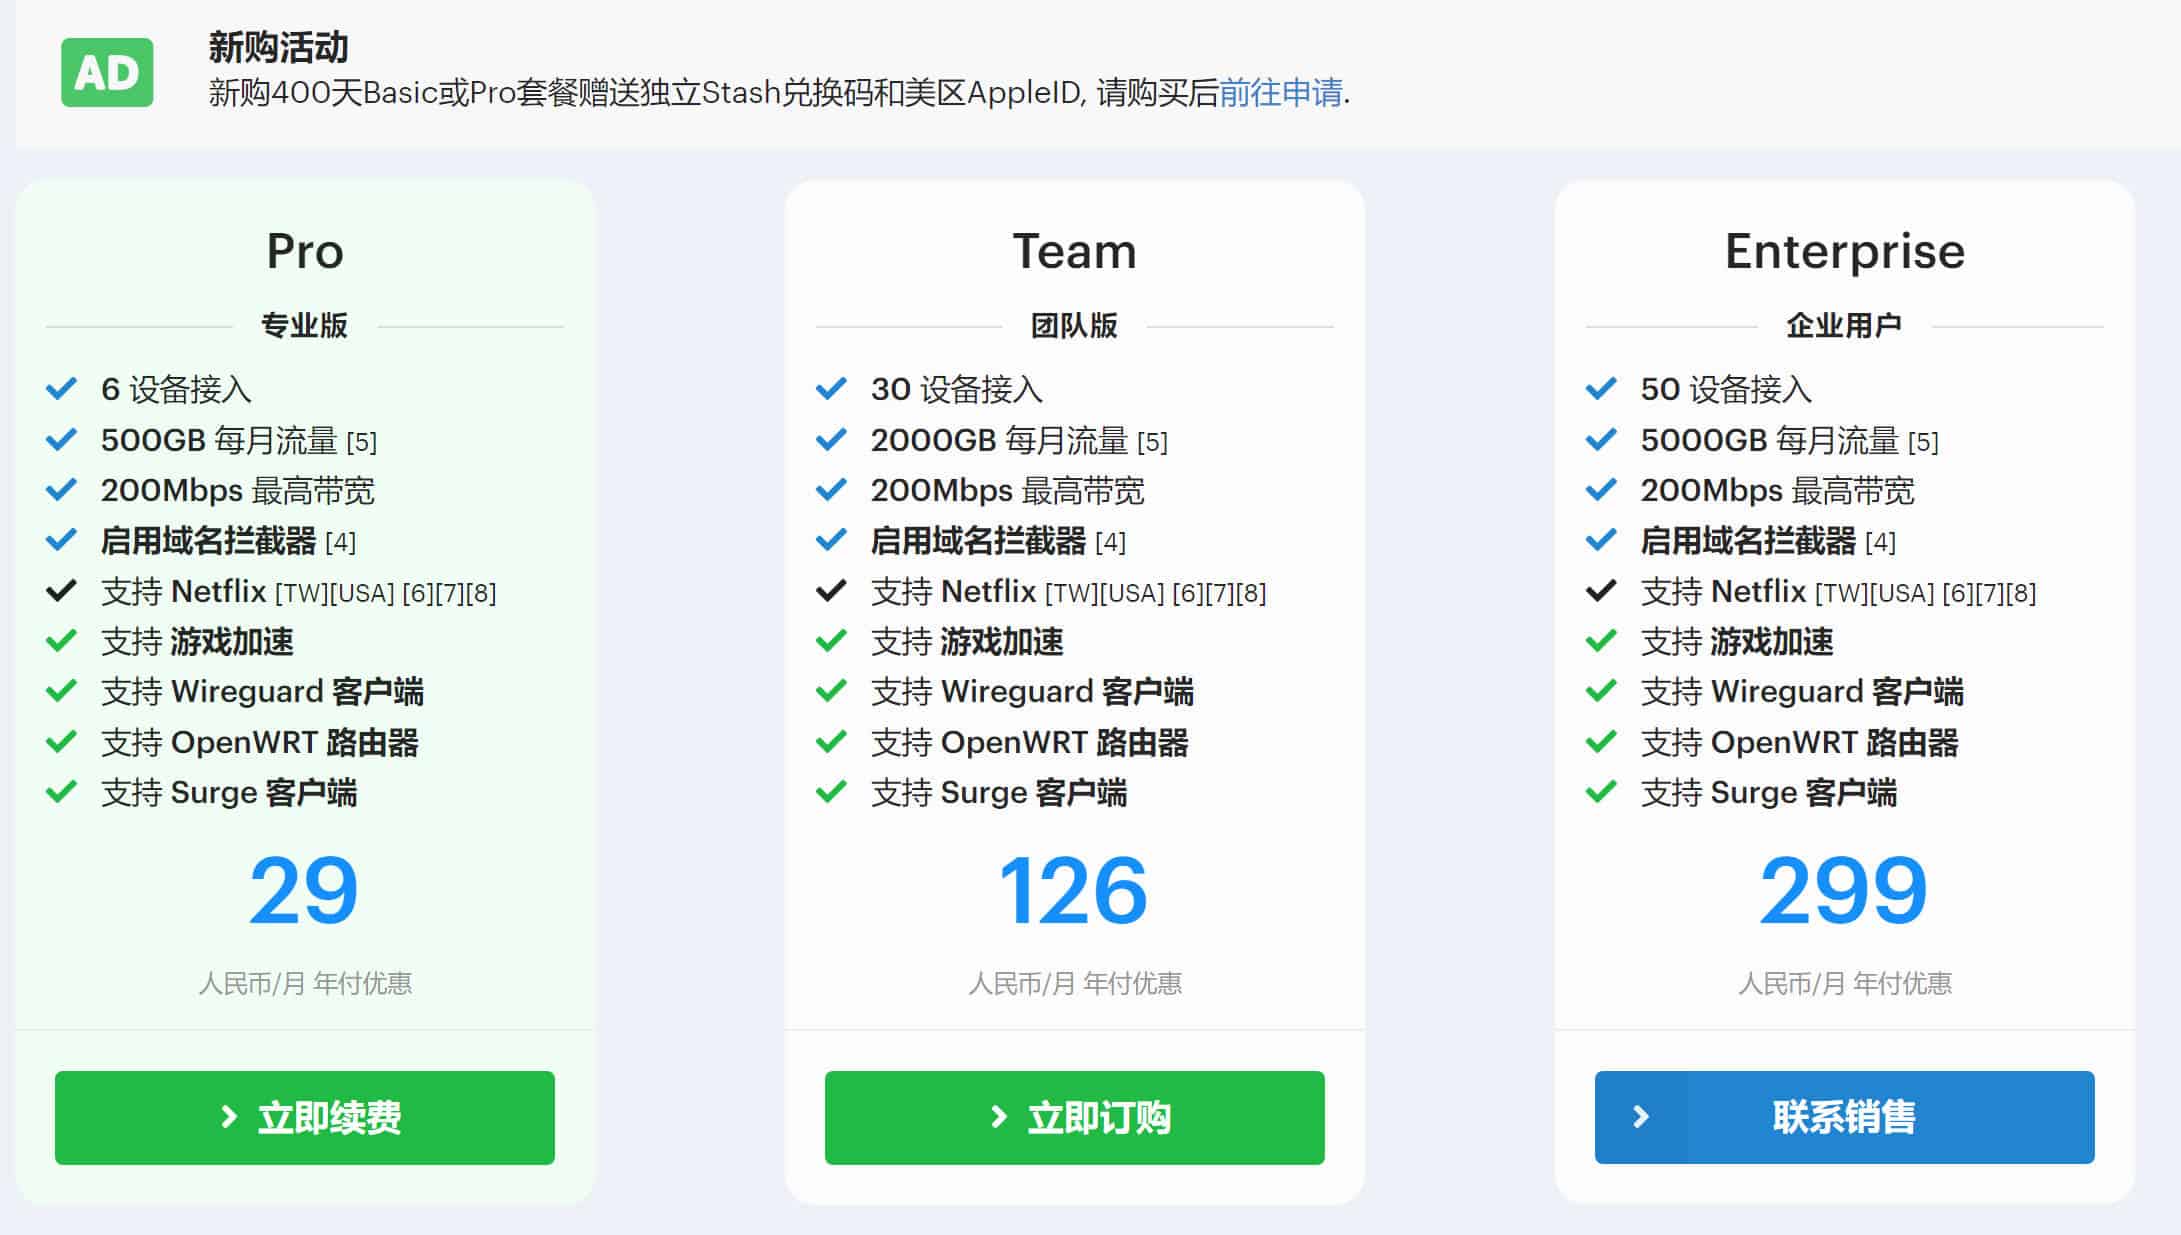Click checkmark beside Wireguard 客户端 in Pro
The width and height of the screenshot is (2181, 1235).
(x=62, y=691)
